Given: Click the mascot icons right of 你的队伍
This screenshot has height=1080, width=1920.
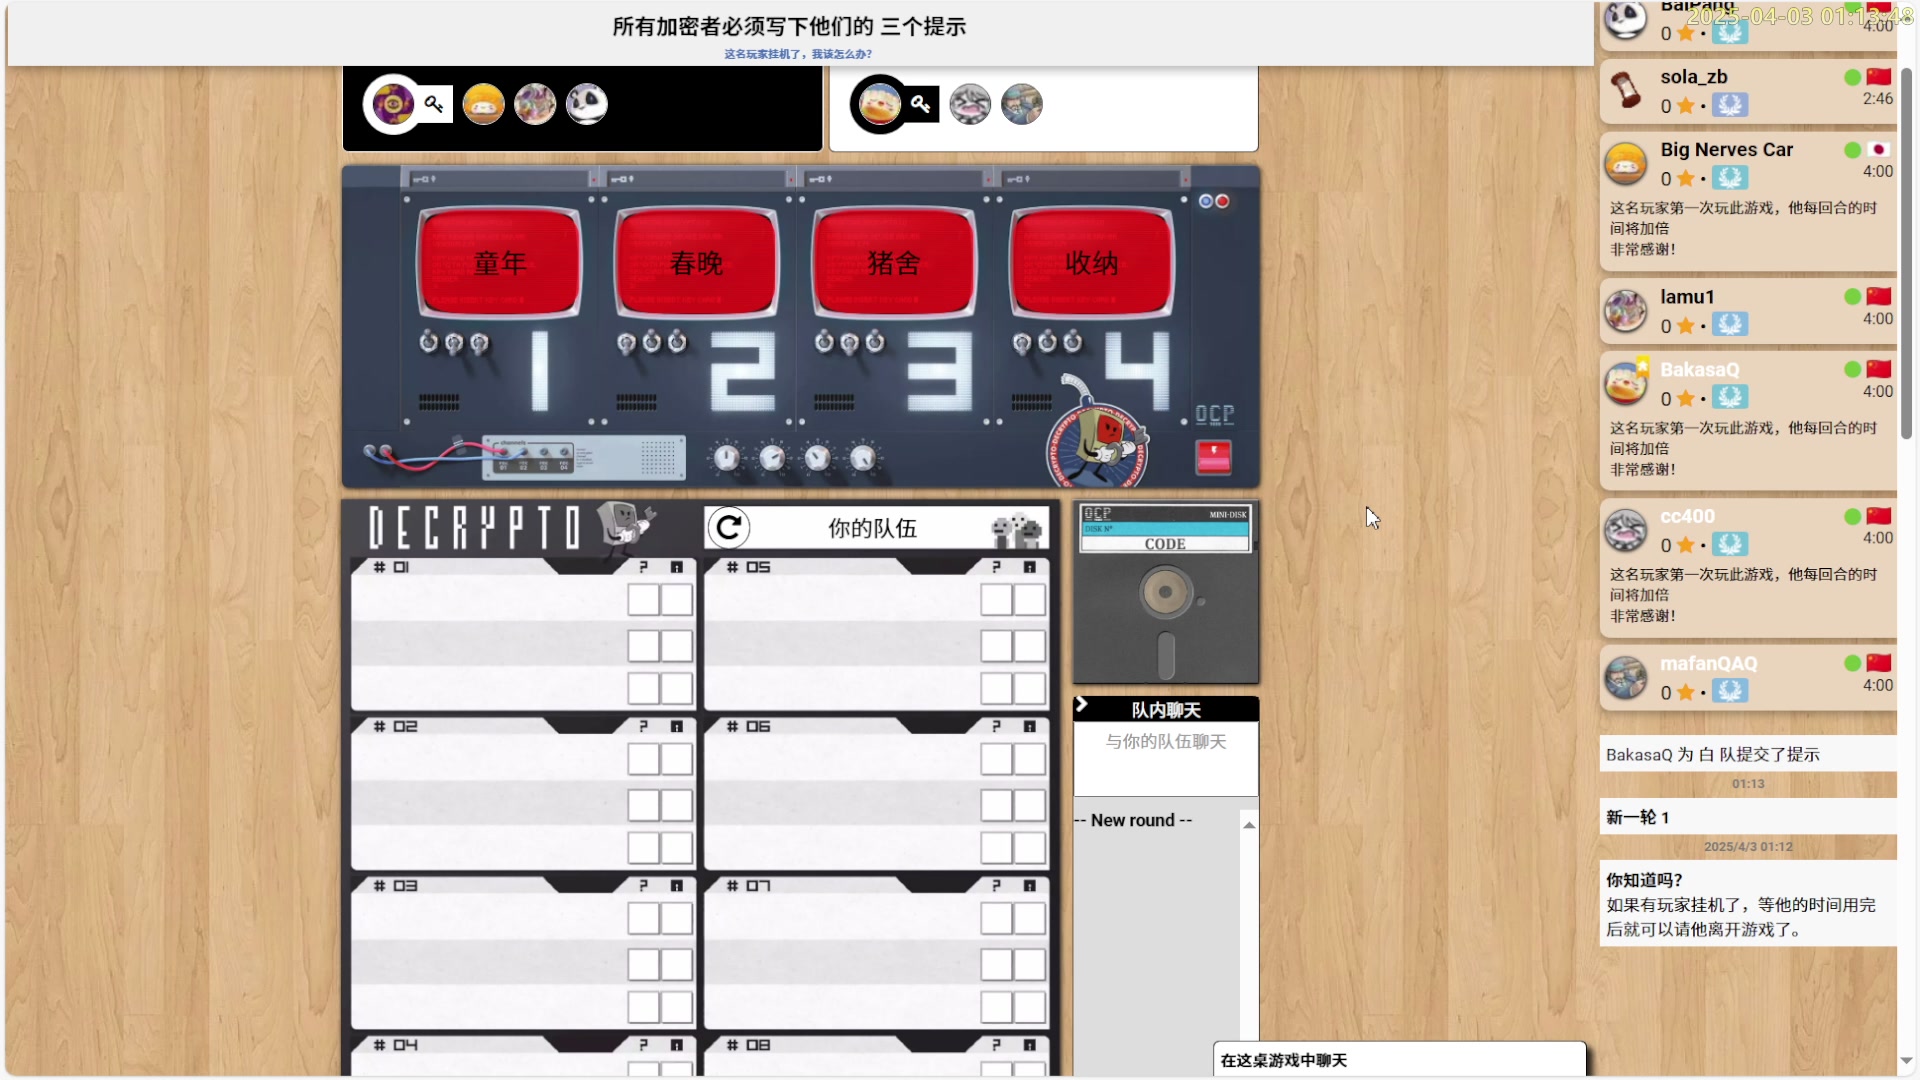Looking at the screenshot, I should pyautogui.click(x=1016, y=529).
